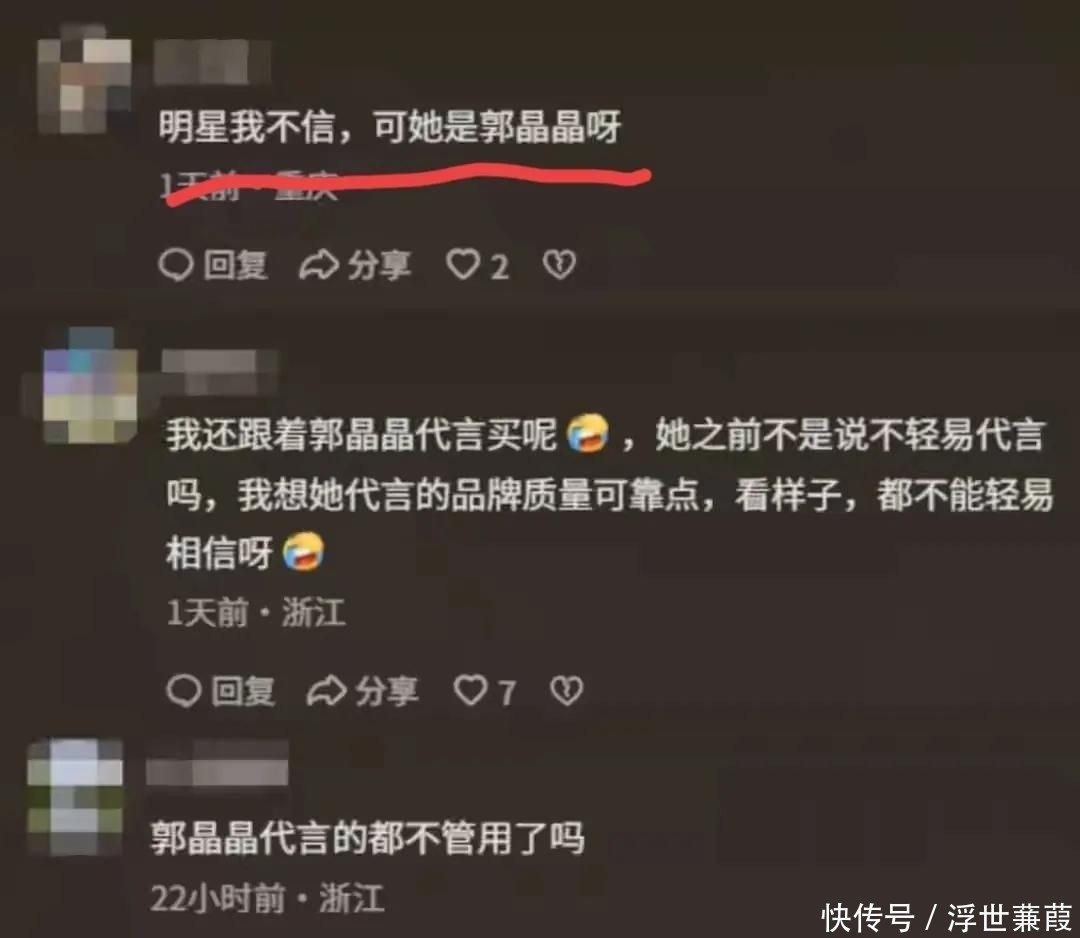
Task: Click reply bubble icon under second comment
Action: (184, 691)
